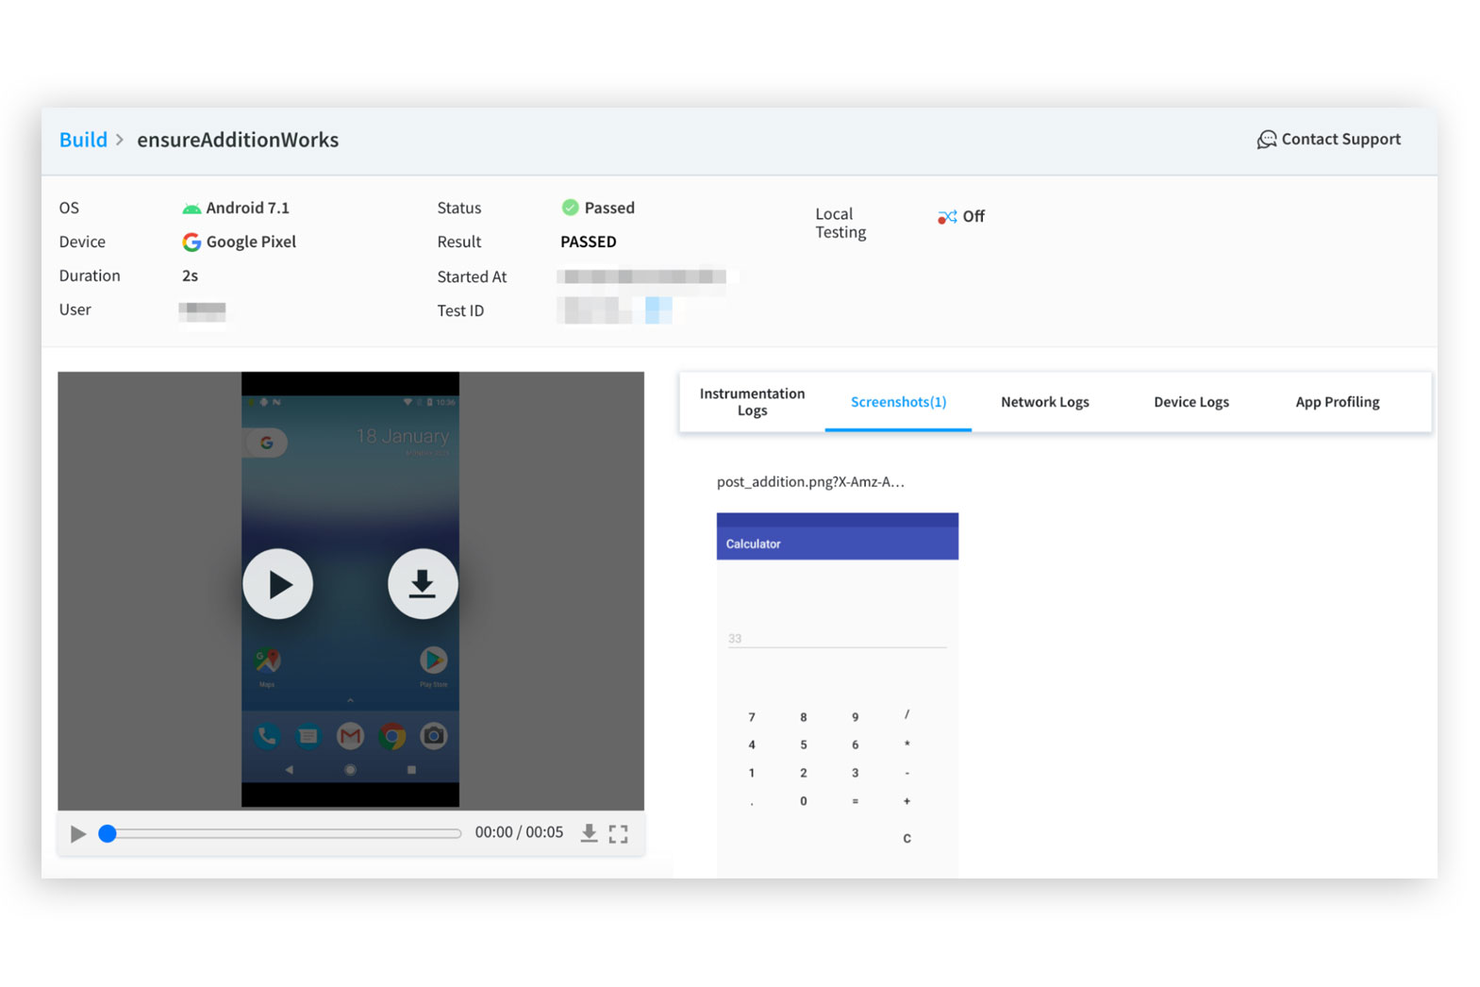
Task: Open Contact Support
Action: pos(1328,139)
